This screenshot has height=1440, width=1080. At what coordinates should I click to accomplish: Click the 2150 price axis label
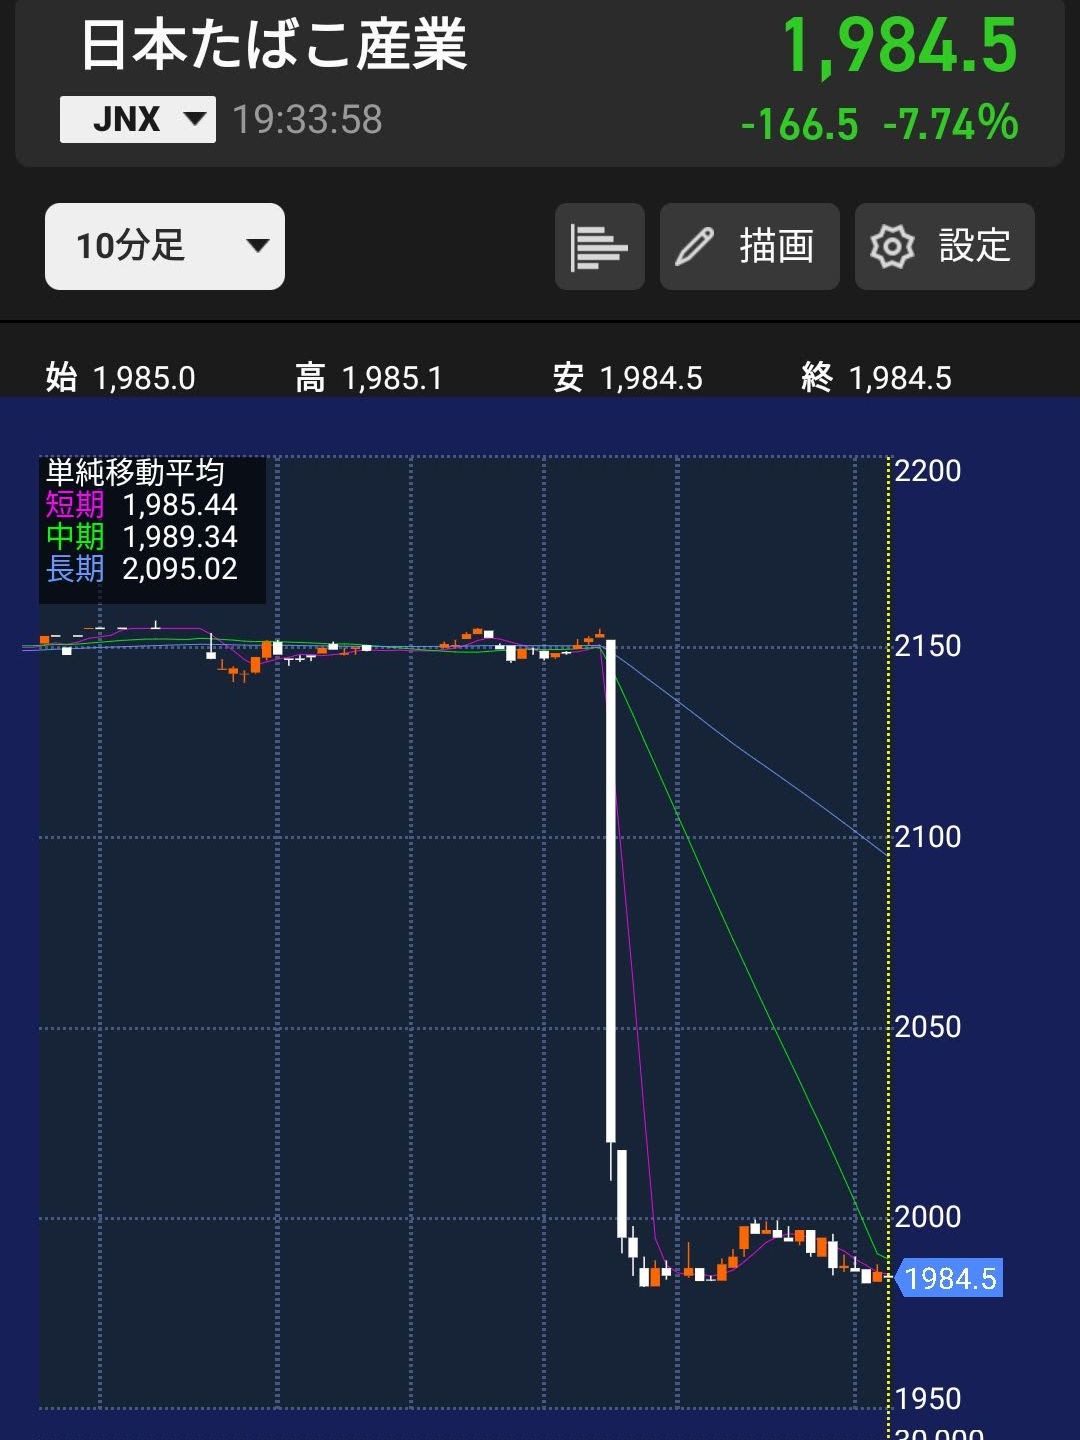click(927, 646)
